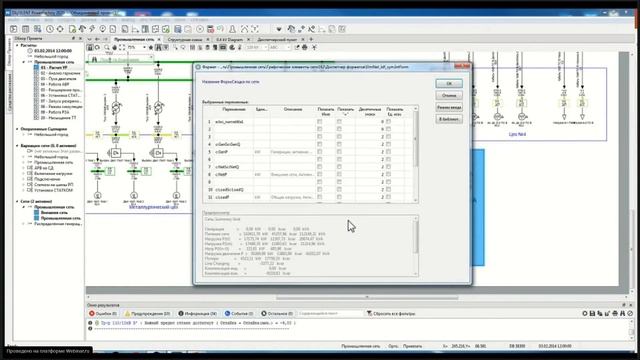This screenshot has width=640, height=360.
Task: Click the magnifier zoom icon in diagram toolbar
Action: (107, 48)
